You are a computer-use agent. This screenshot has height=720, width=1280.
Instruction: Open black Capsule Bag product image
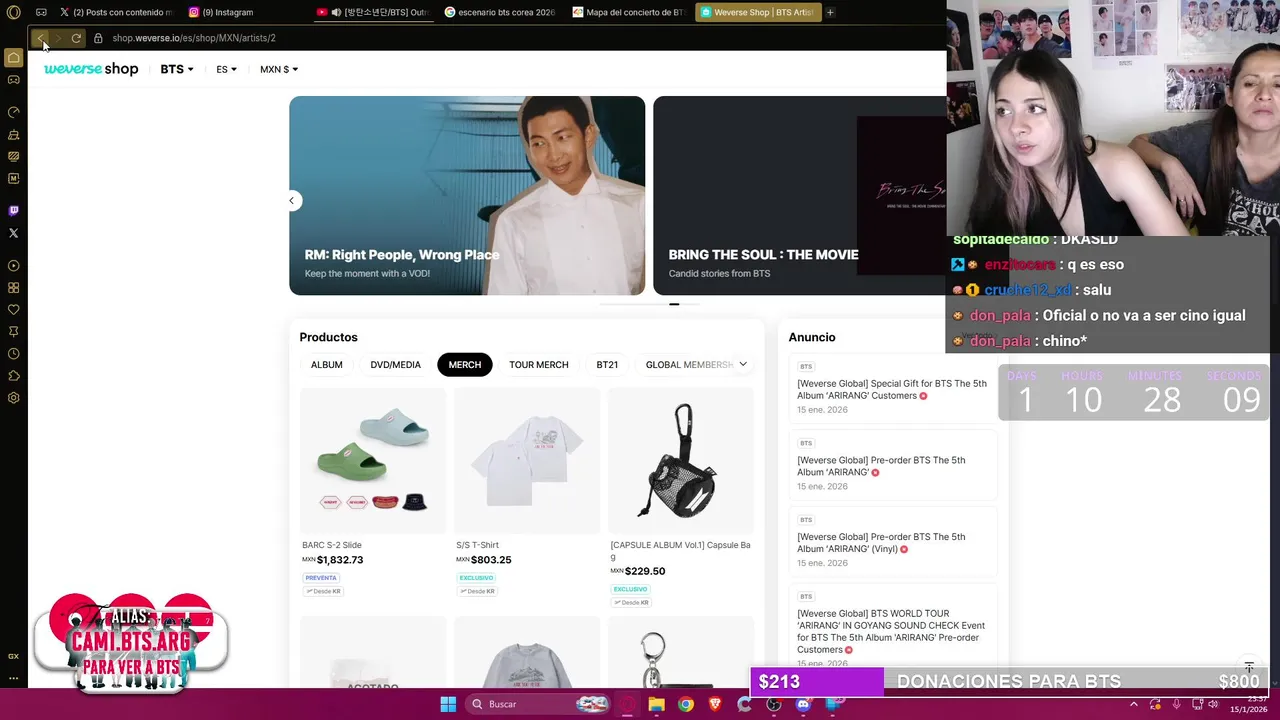pyautogui.click(x=681, y=461)
